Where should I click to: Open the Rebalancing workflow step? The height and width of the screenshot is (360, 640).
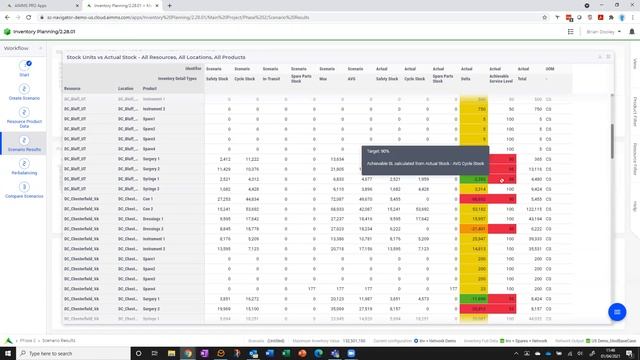(24, 167)
